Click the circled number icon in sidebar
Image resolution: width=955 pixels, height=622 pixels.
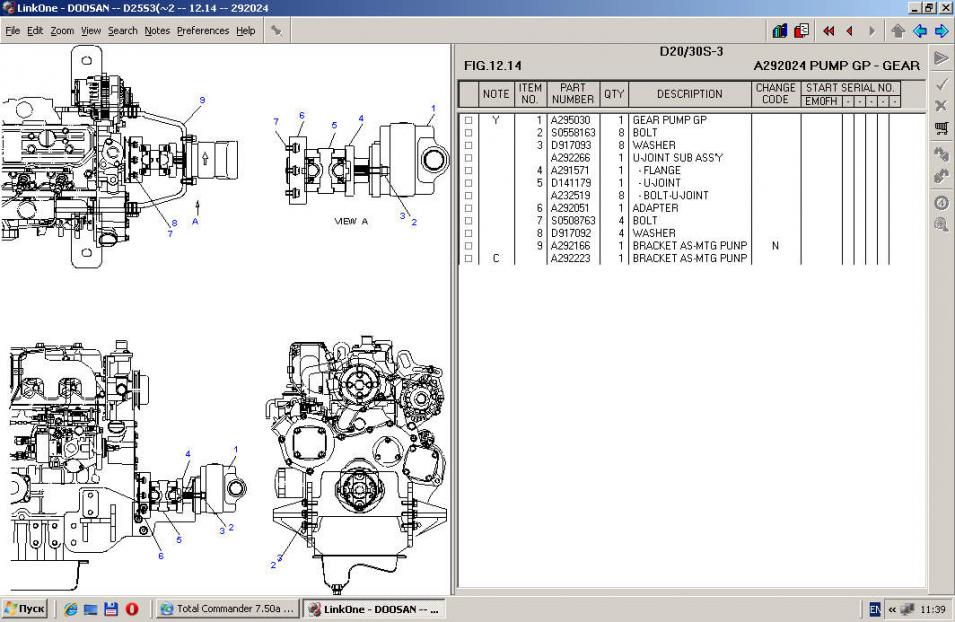point(941,203)
